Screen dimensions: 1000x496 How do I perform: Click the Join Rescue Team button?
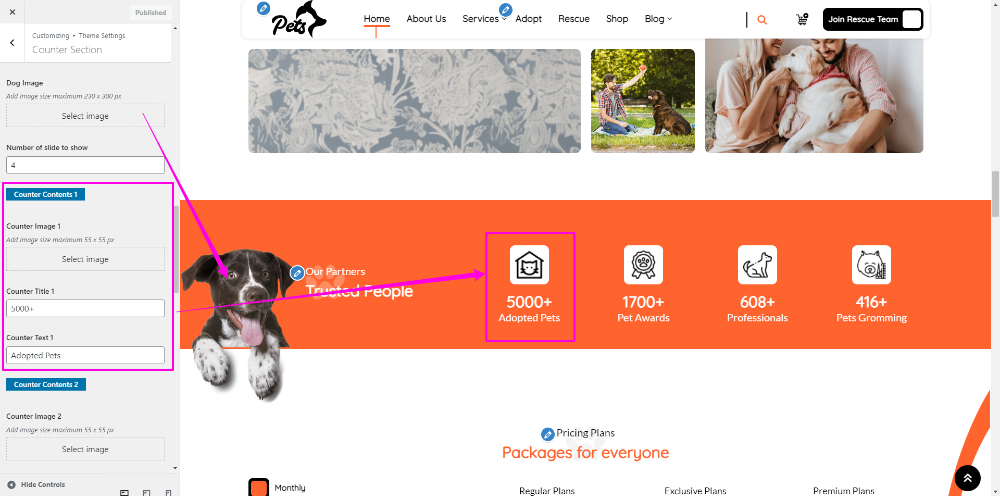tap(872, 19)
